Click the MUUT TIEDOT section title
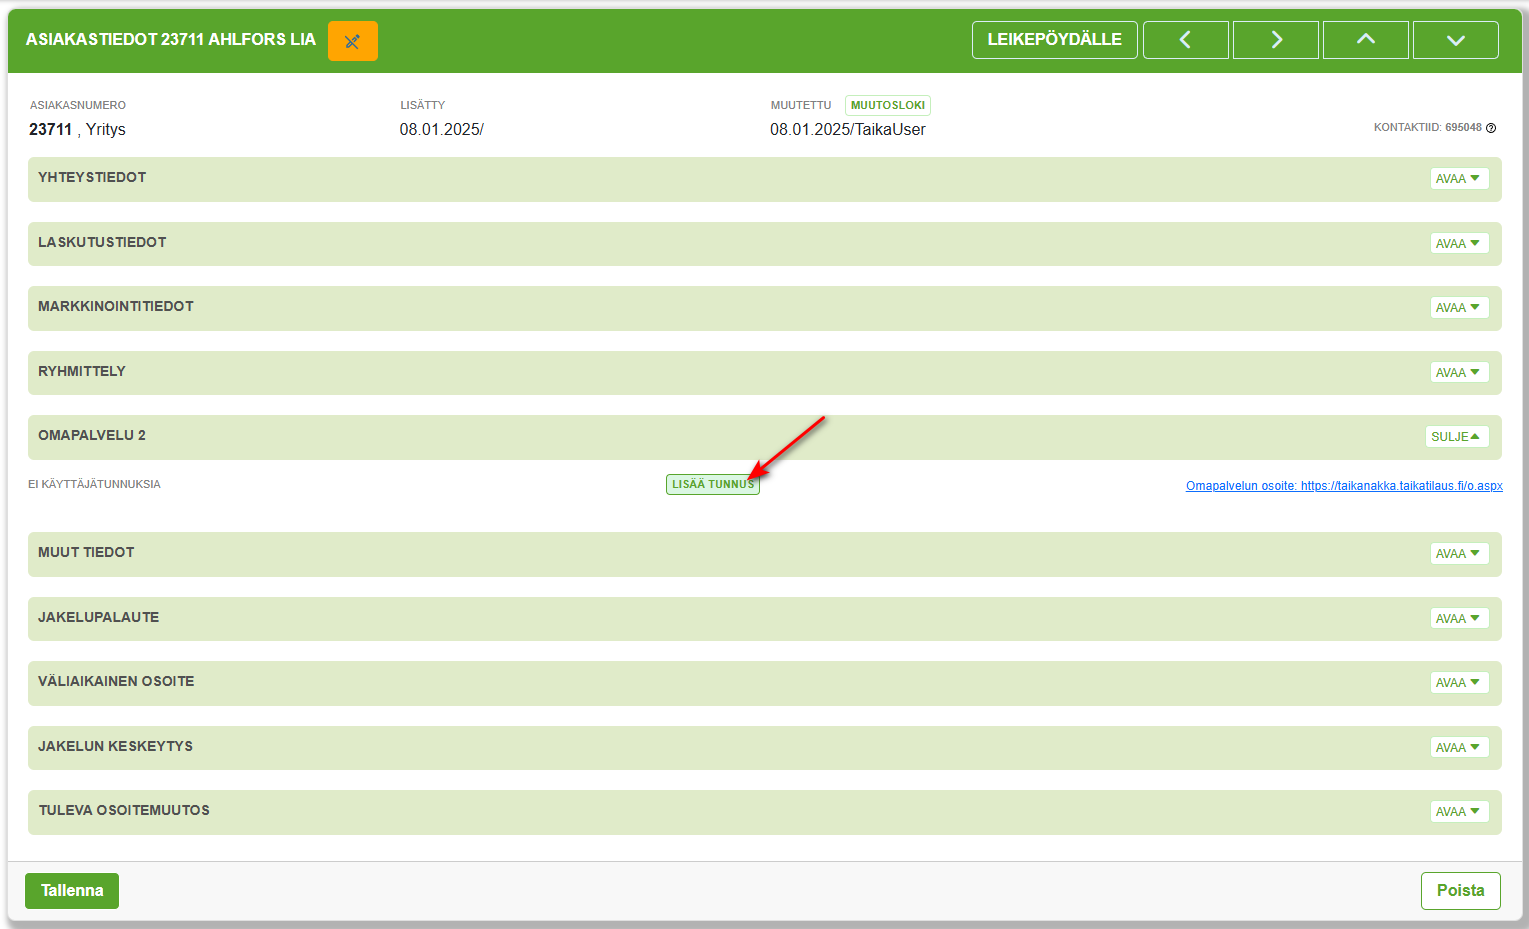Viewport: 1529px width, 929px height. pyautogui.click(x=86, y=552)
